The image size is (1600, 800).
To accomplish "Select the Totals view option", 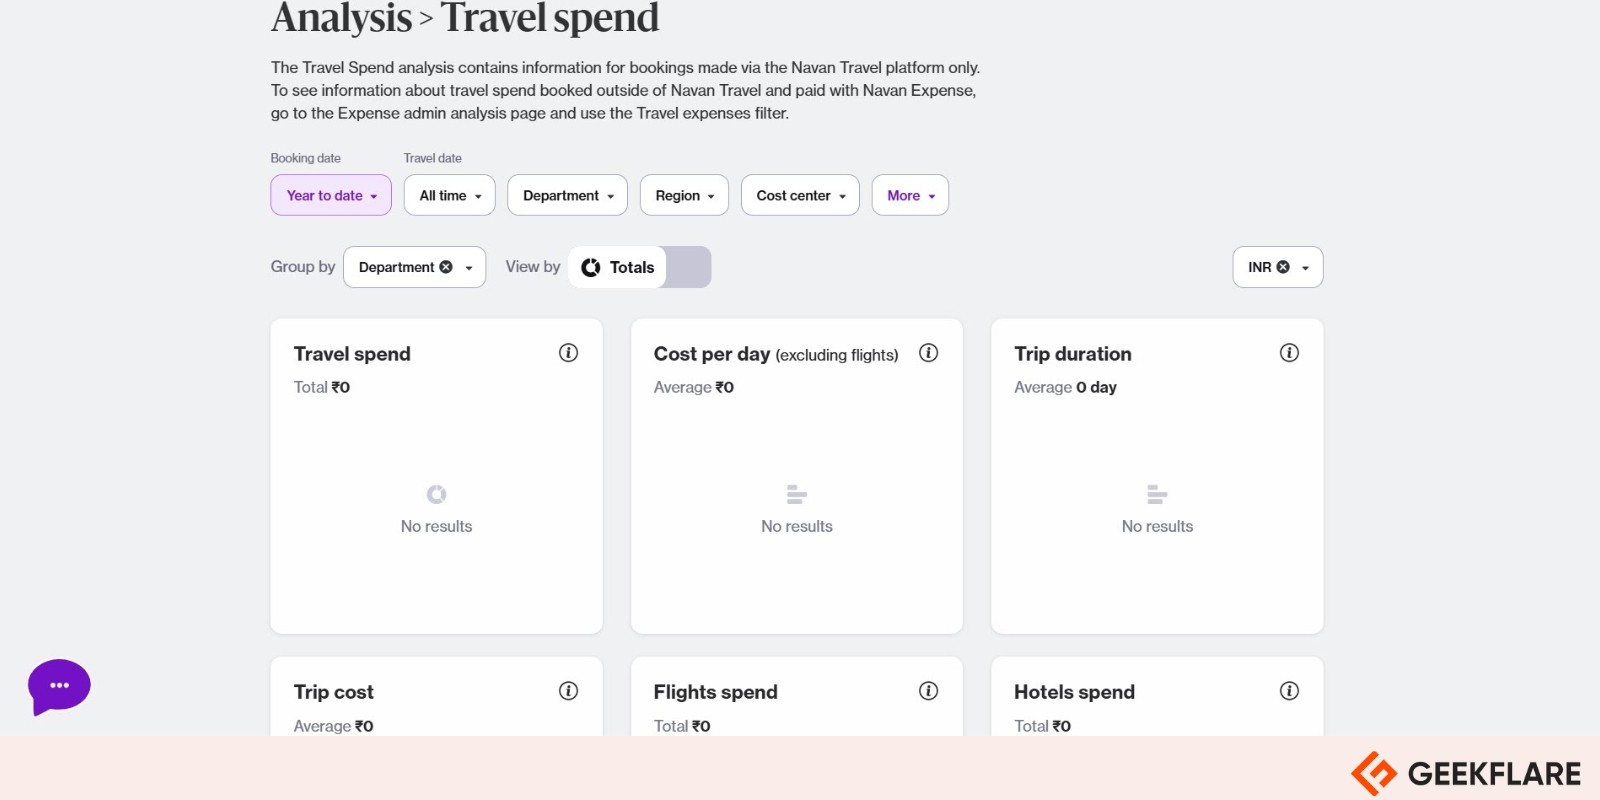I will pyautogui.click(x=618, y=267).
